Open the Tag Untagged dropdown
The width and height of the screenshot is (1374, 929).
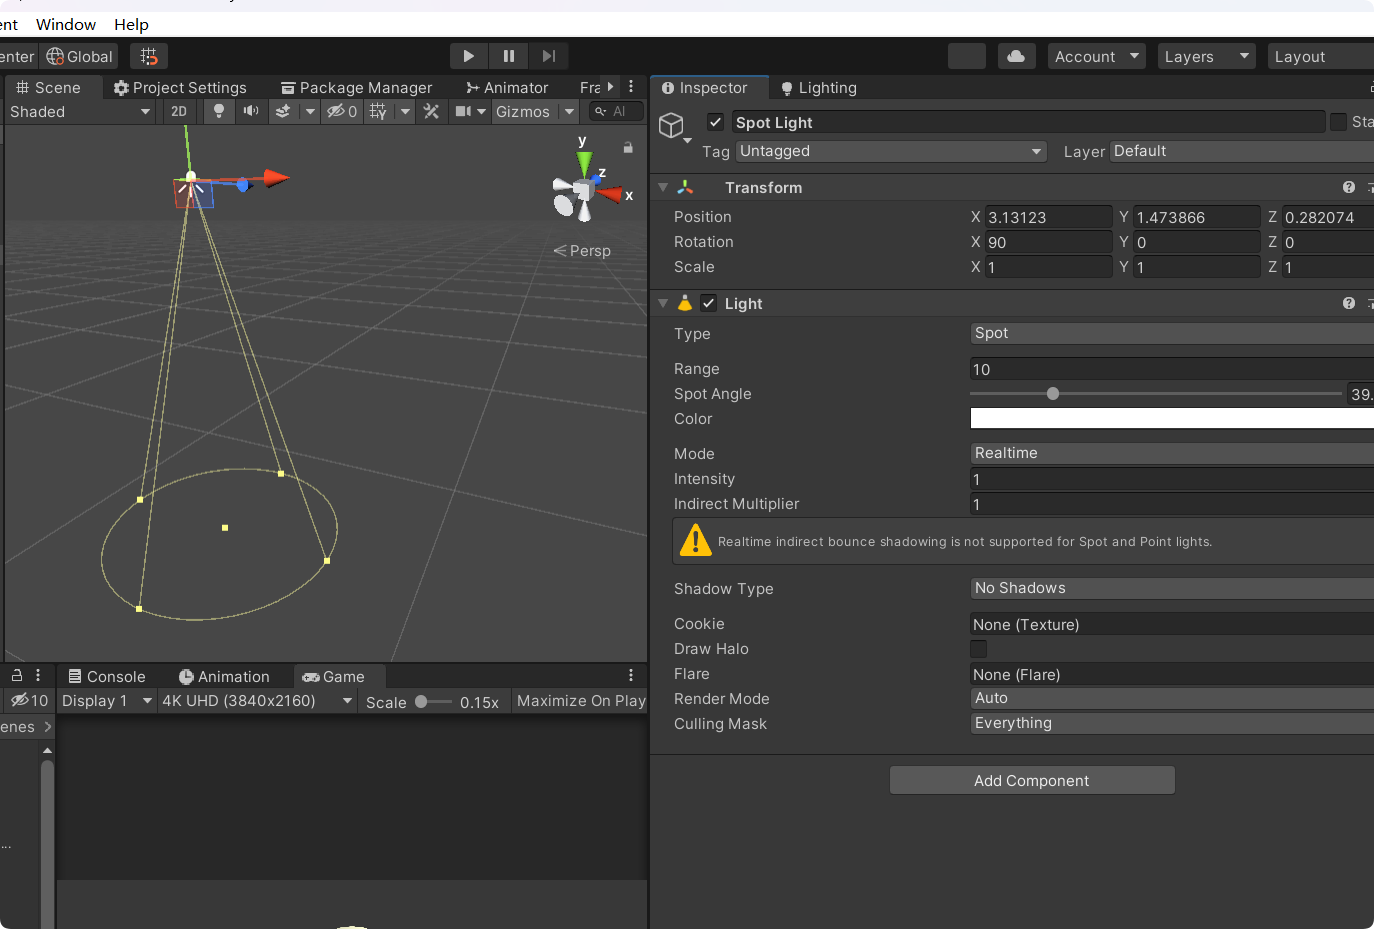[891, 151]
